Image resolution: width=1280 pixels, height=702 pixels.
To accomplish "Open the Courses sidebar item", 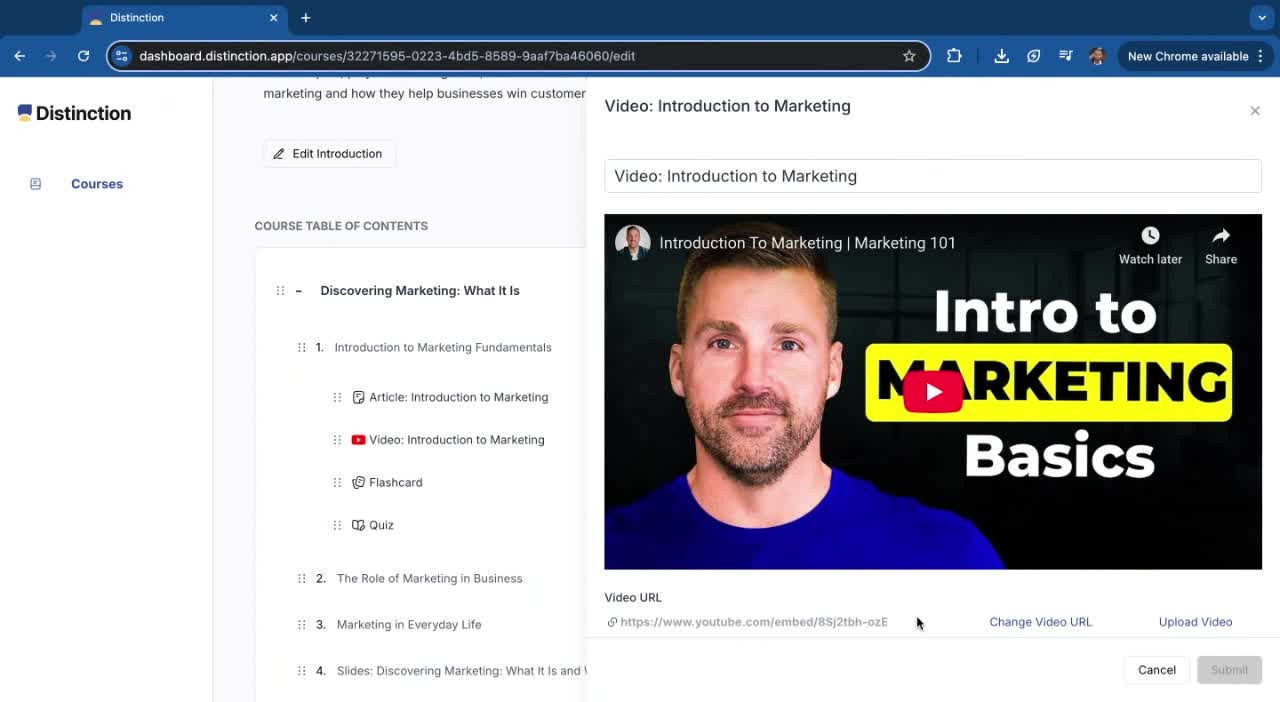I will click(x=96, y=184).
